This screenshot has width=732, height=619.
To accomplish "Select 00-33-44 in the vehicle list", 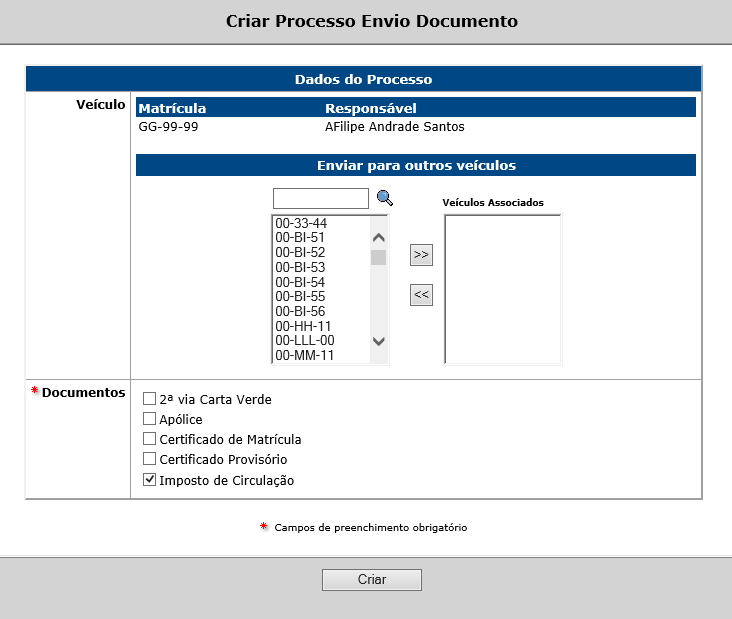I will 301,223.
